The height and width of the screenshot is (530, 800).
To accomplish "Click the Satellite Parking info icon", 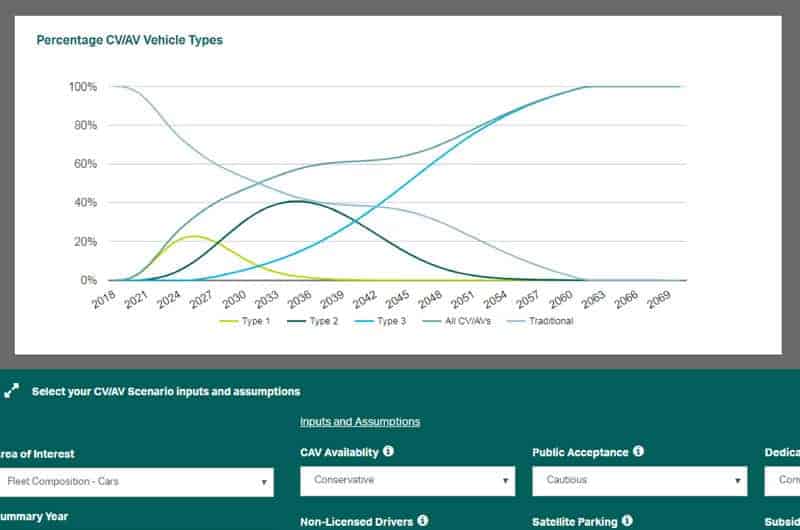I will [x=625, y=521].
